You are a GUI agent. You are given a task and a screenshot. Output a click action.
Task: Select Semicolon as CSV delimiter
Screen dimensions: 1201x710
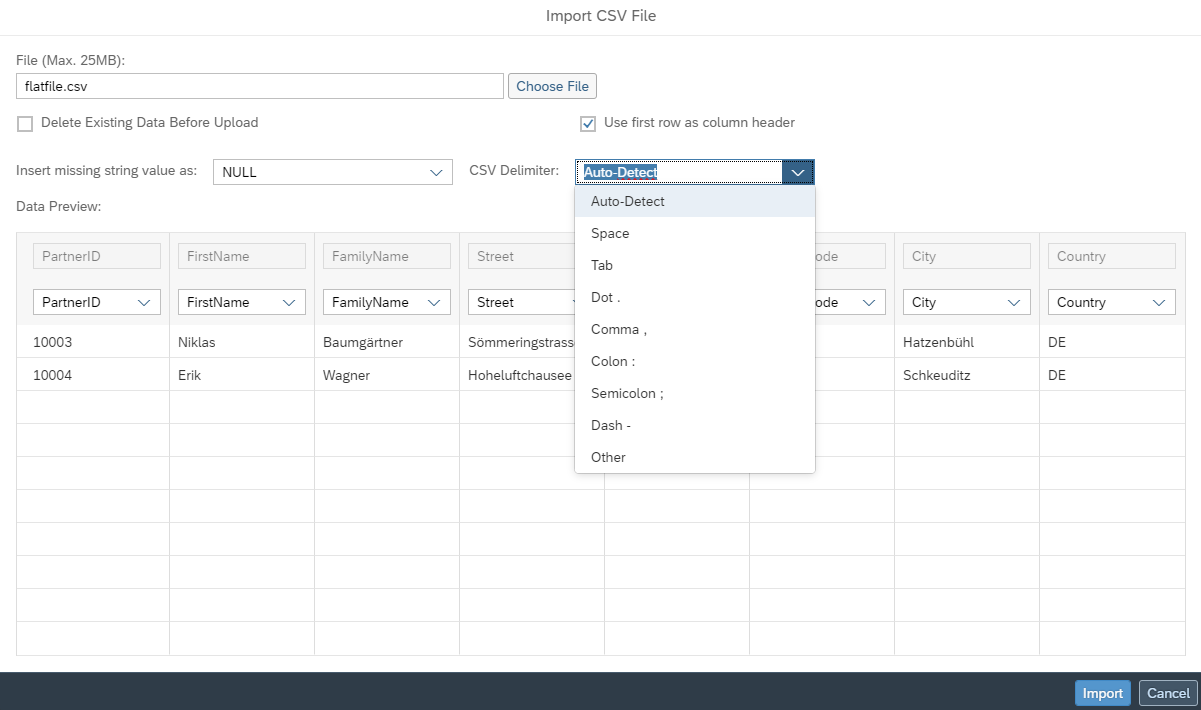627,393
